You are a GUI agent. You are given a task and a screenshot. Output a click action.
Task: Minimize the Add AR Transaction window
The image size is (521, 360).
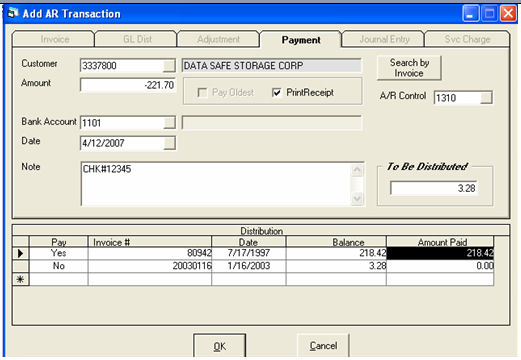[471, 14]
